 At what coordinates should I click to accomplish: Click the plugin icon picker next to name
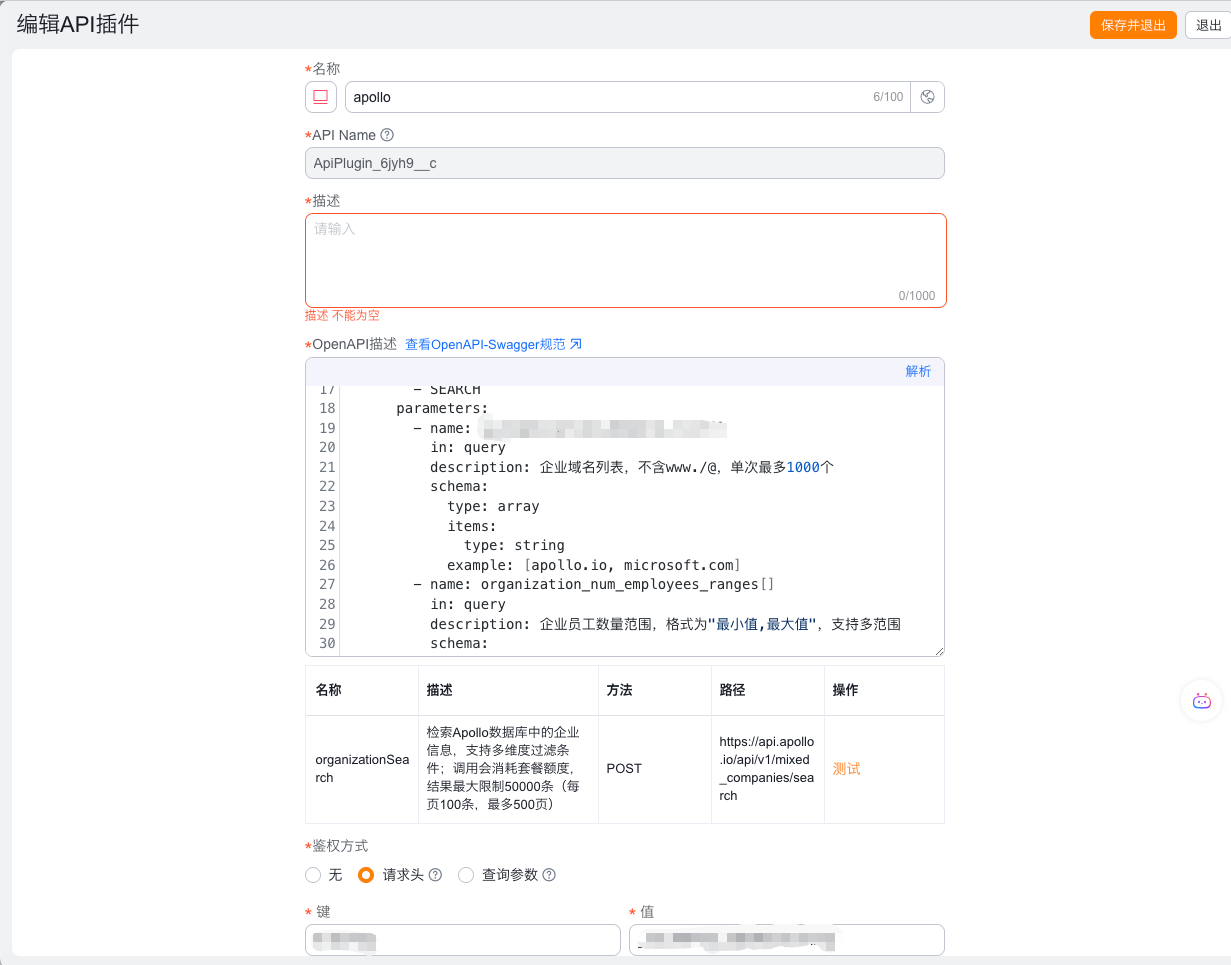click(x=321, y=97)
